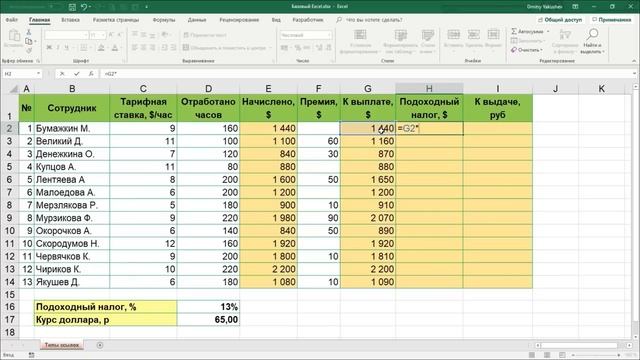Image resolution: width=640 pixels, height=360 pixels.
Task: Switch to the Рецензирование tab
Action: tap(239, 20)
